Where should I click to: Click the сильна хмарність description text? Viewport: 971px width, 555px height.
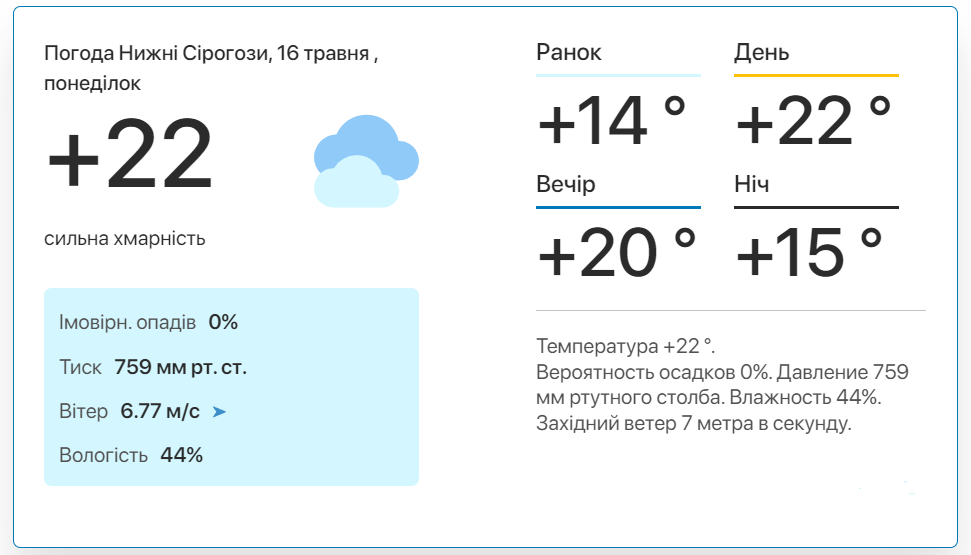click(124, 238)
